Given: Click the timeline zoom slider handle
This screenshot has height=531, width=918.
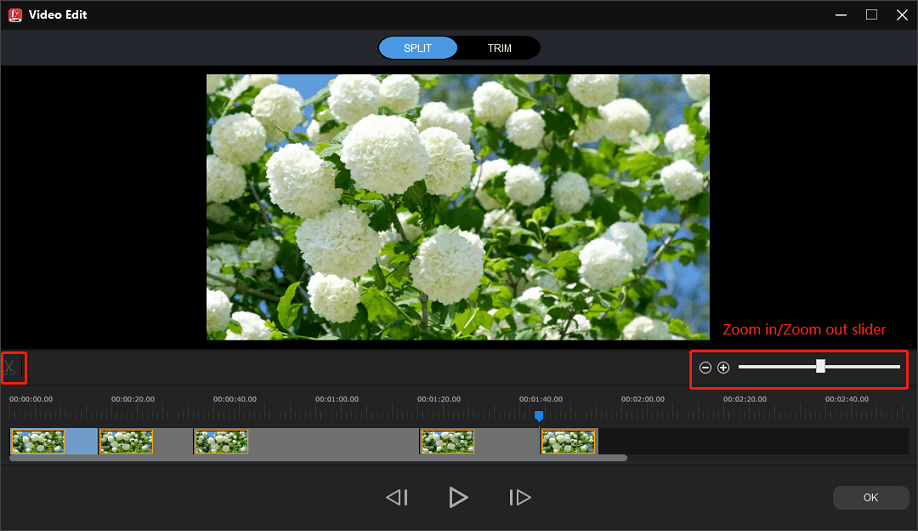Looking at the screenshot, I should tap(820, 366).
